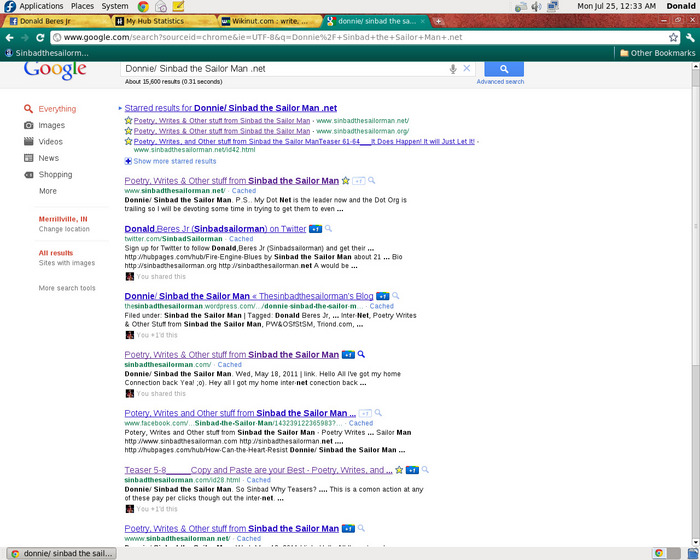The height and width of the screenshot is (560, 700).
Task: Open the Sinbadthesailorm... bookmark
Action: 47,53
